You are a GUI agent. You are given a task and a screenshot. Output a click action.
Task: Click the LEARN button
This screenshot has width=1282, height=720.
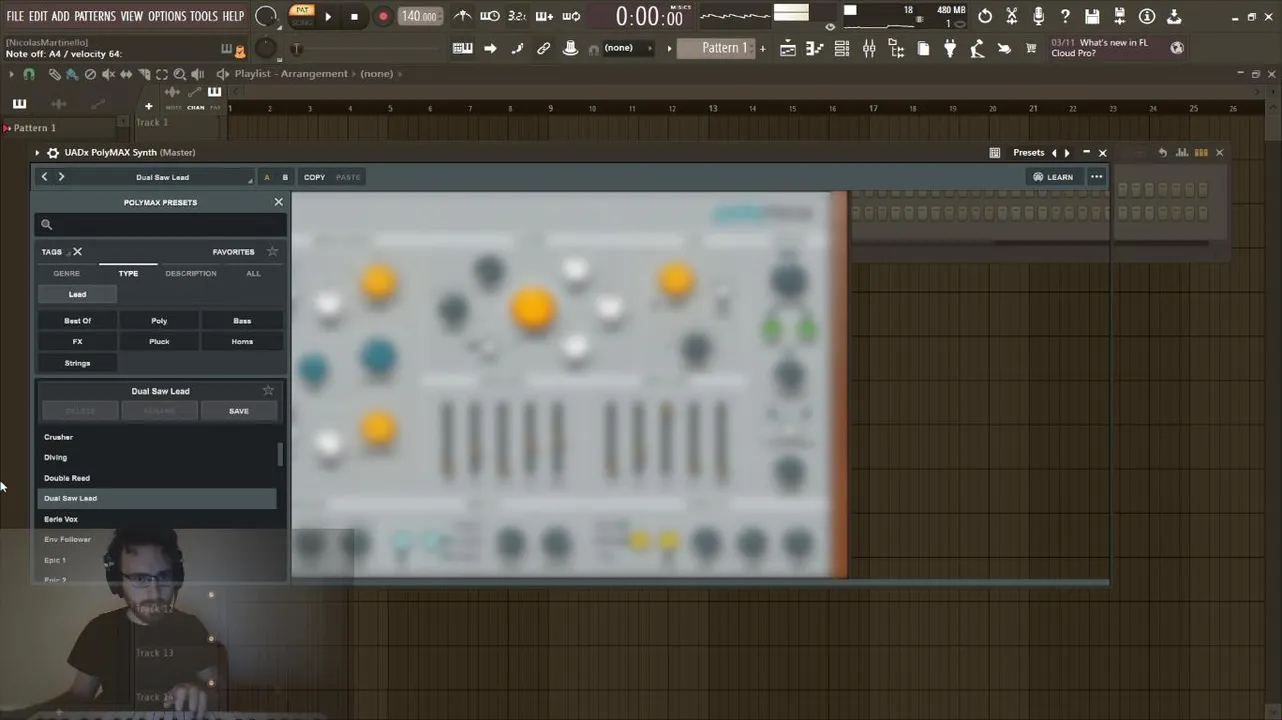coord(1052,177)
